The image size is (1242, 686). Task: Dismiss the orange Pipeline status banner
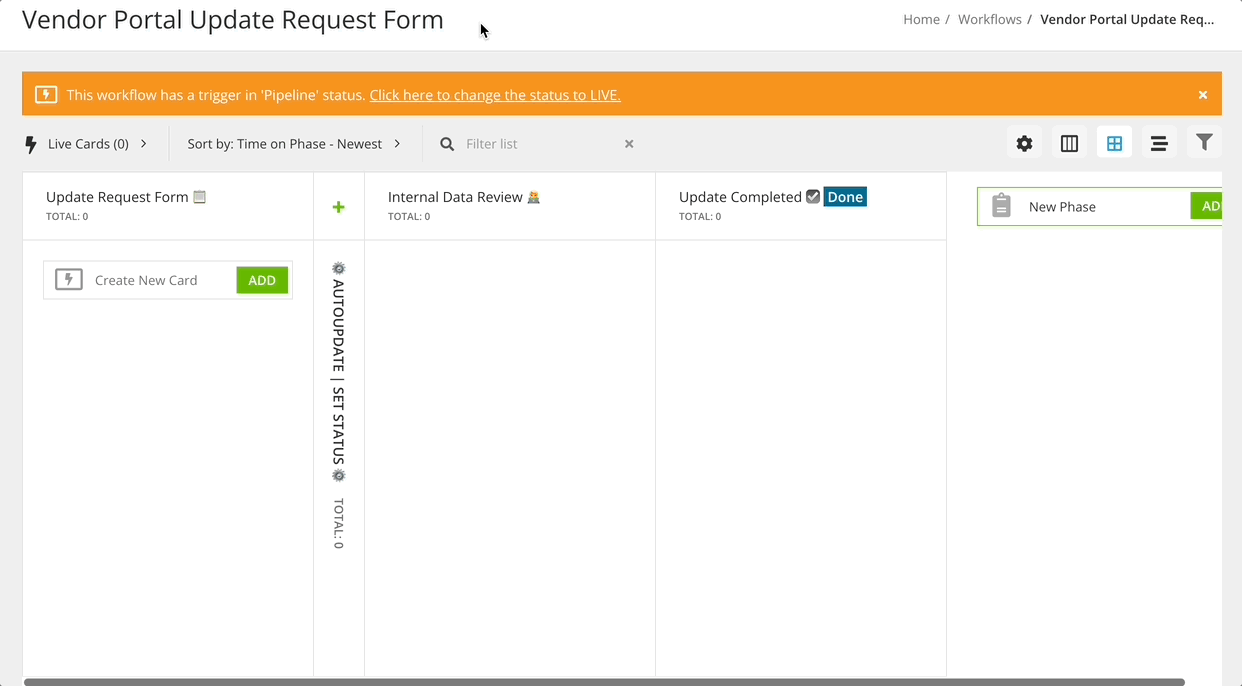point(1202,94)
